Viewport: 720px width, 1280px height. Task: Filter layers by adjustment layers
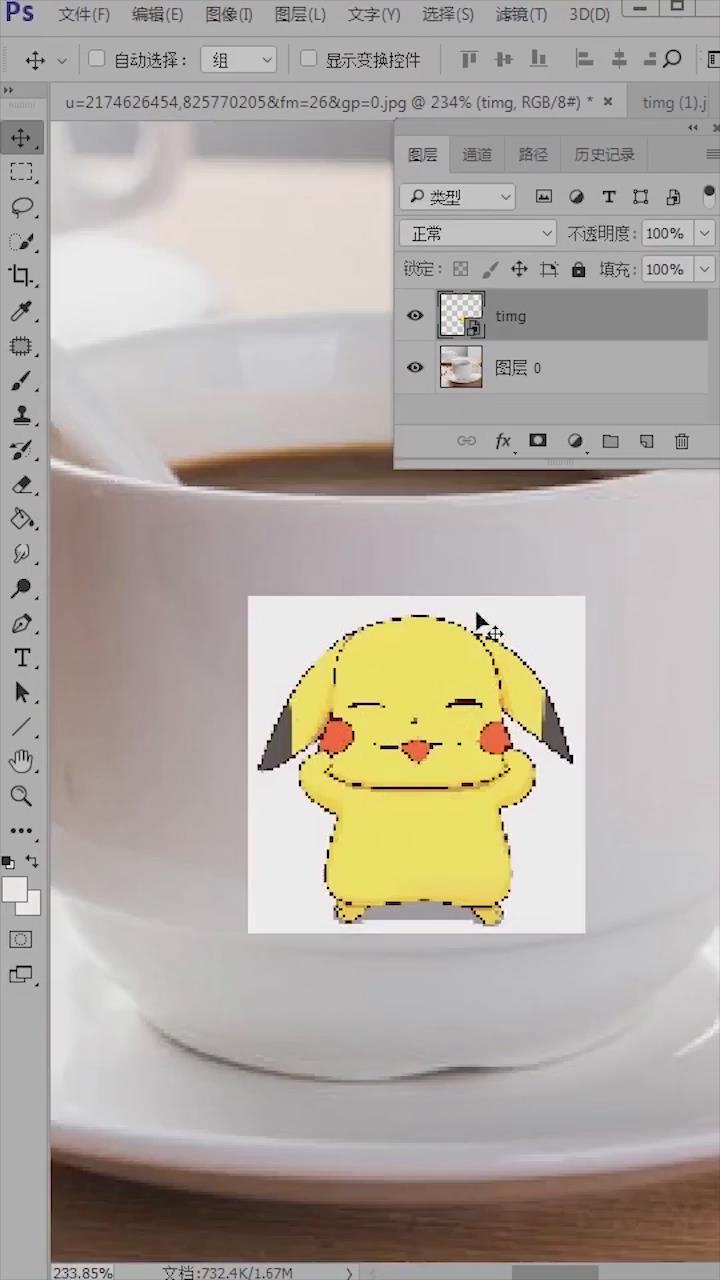tap(576, 197)
